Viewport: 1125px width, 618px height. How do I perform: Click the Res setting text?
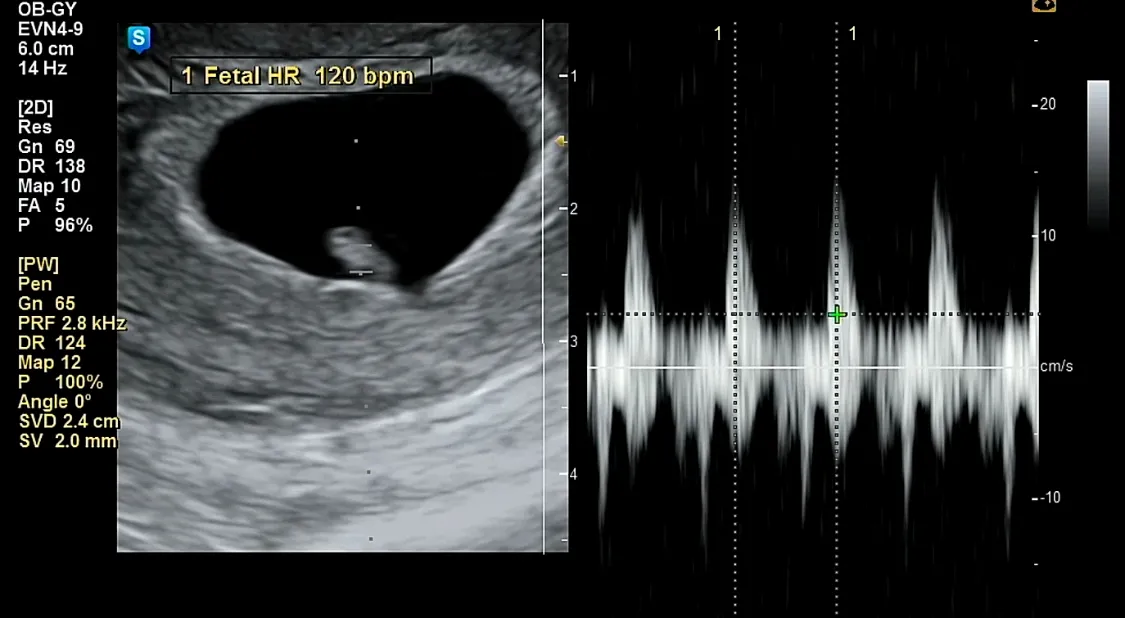coord(34,127)
